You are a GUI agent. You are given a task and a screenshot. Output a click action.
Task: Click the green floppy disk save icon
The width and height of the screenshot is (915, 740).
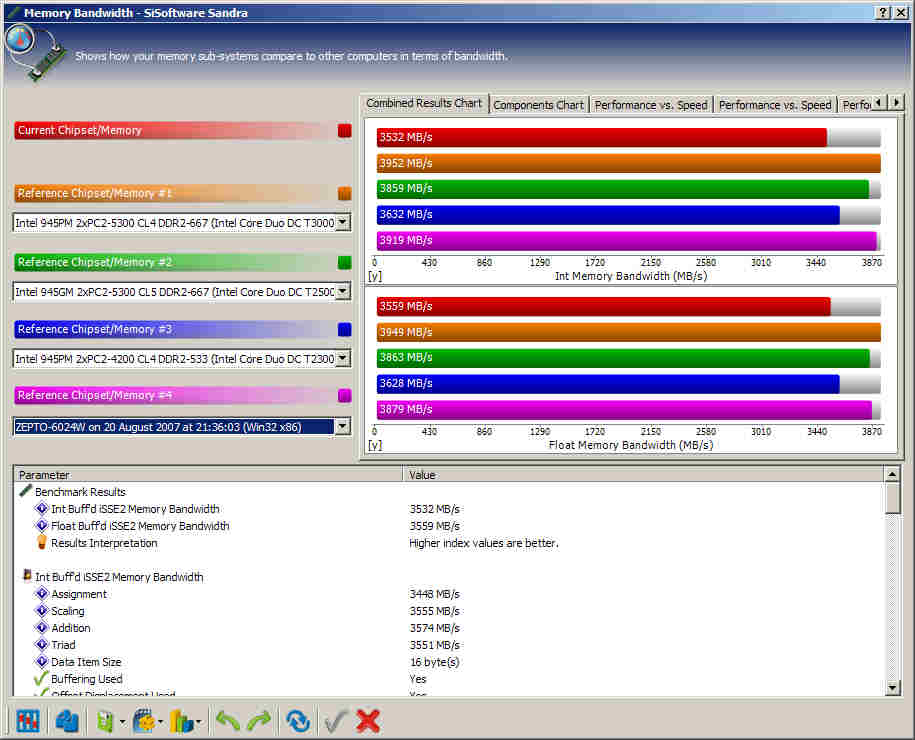(106, 720)
